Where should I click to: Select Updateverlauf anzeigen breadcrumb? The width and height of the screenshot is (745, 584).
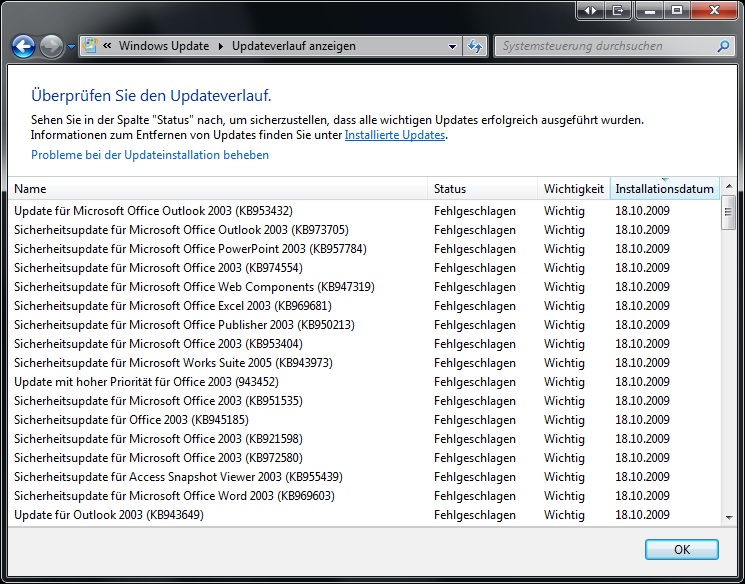294,46
